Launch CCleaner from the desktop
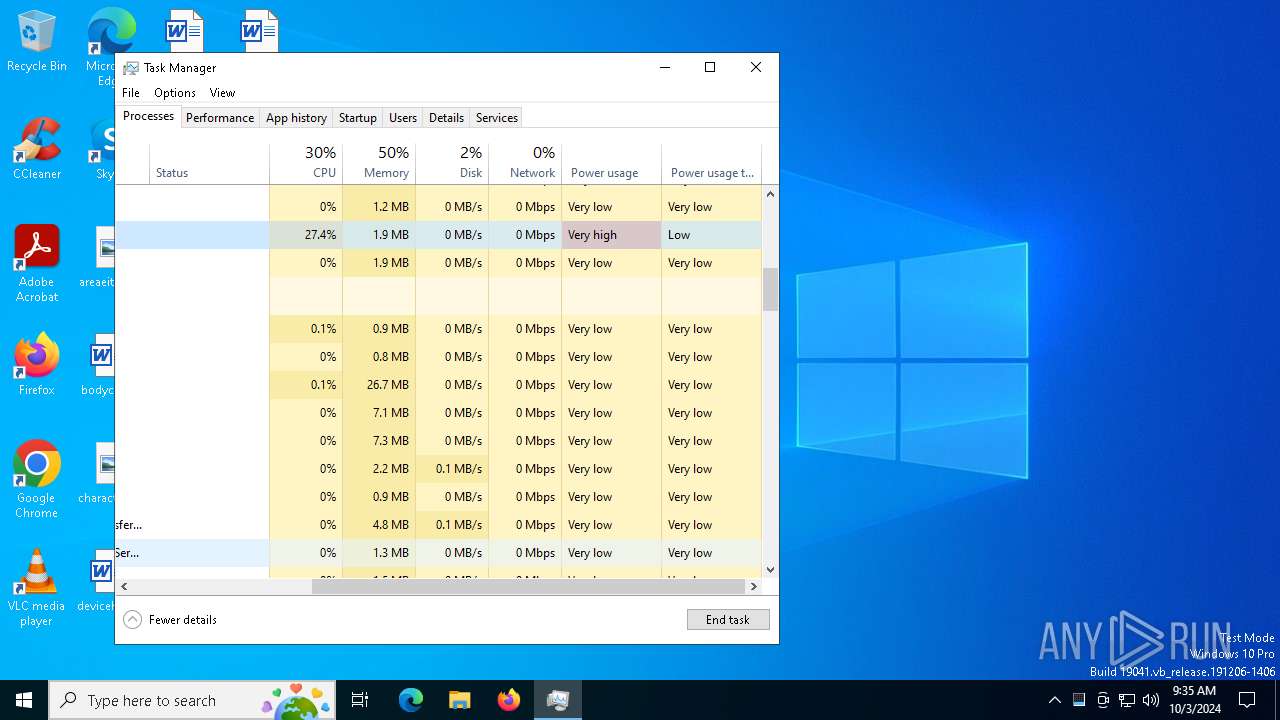This screenshot has width=1280, height=720. (37, 150)
